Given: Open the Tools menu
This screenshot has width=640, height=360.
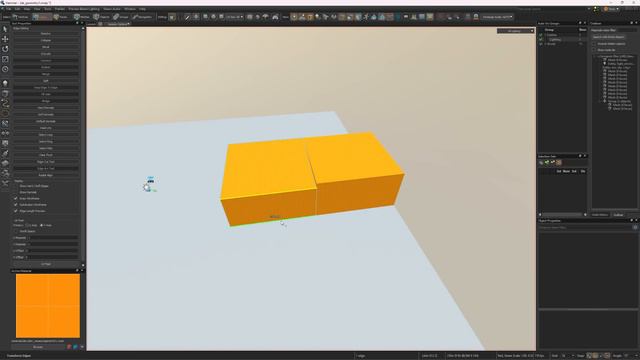Looking at the screenshot, I should click(48, 9).
